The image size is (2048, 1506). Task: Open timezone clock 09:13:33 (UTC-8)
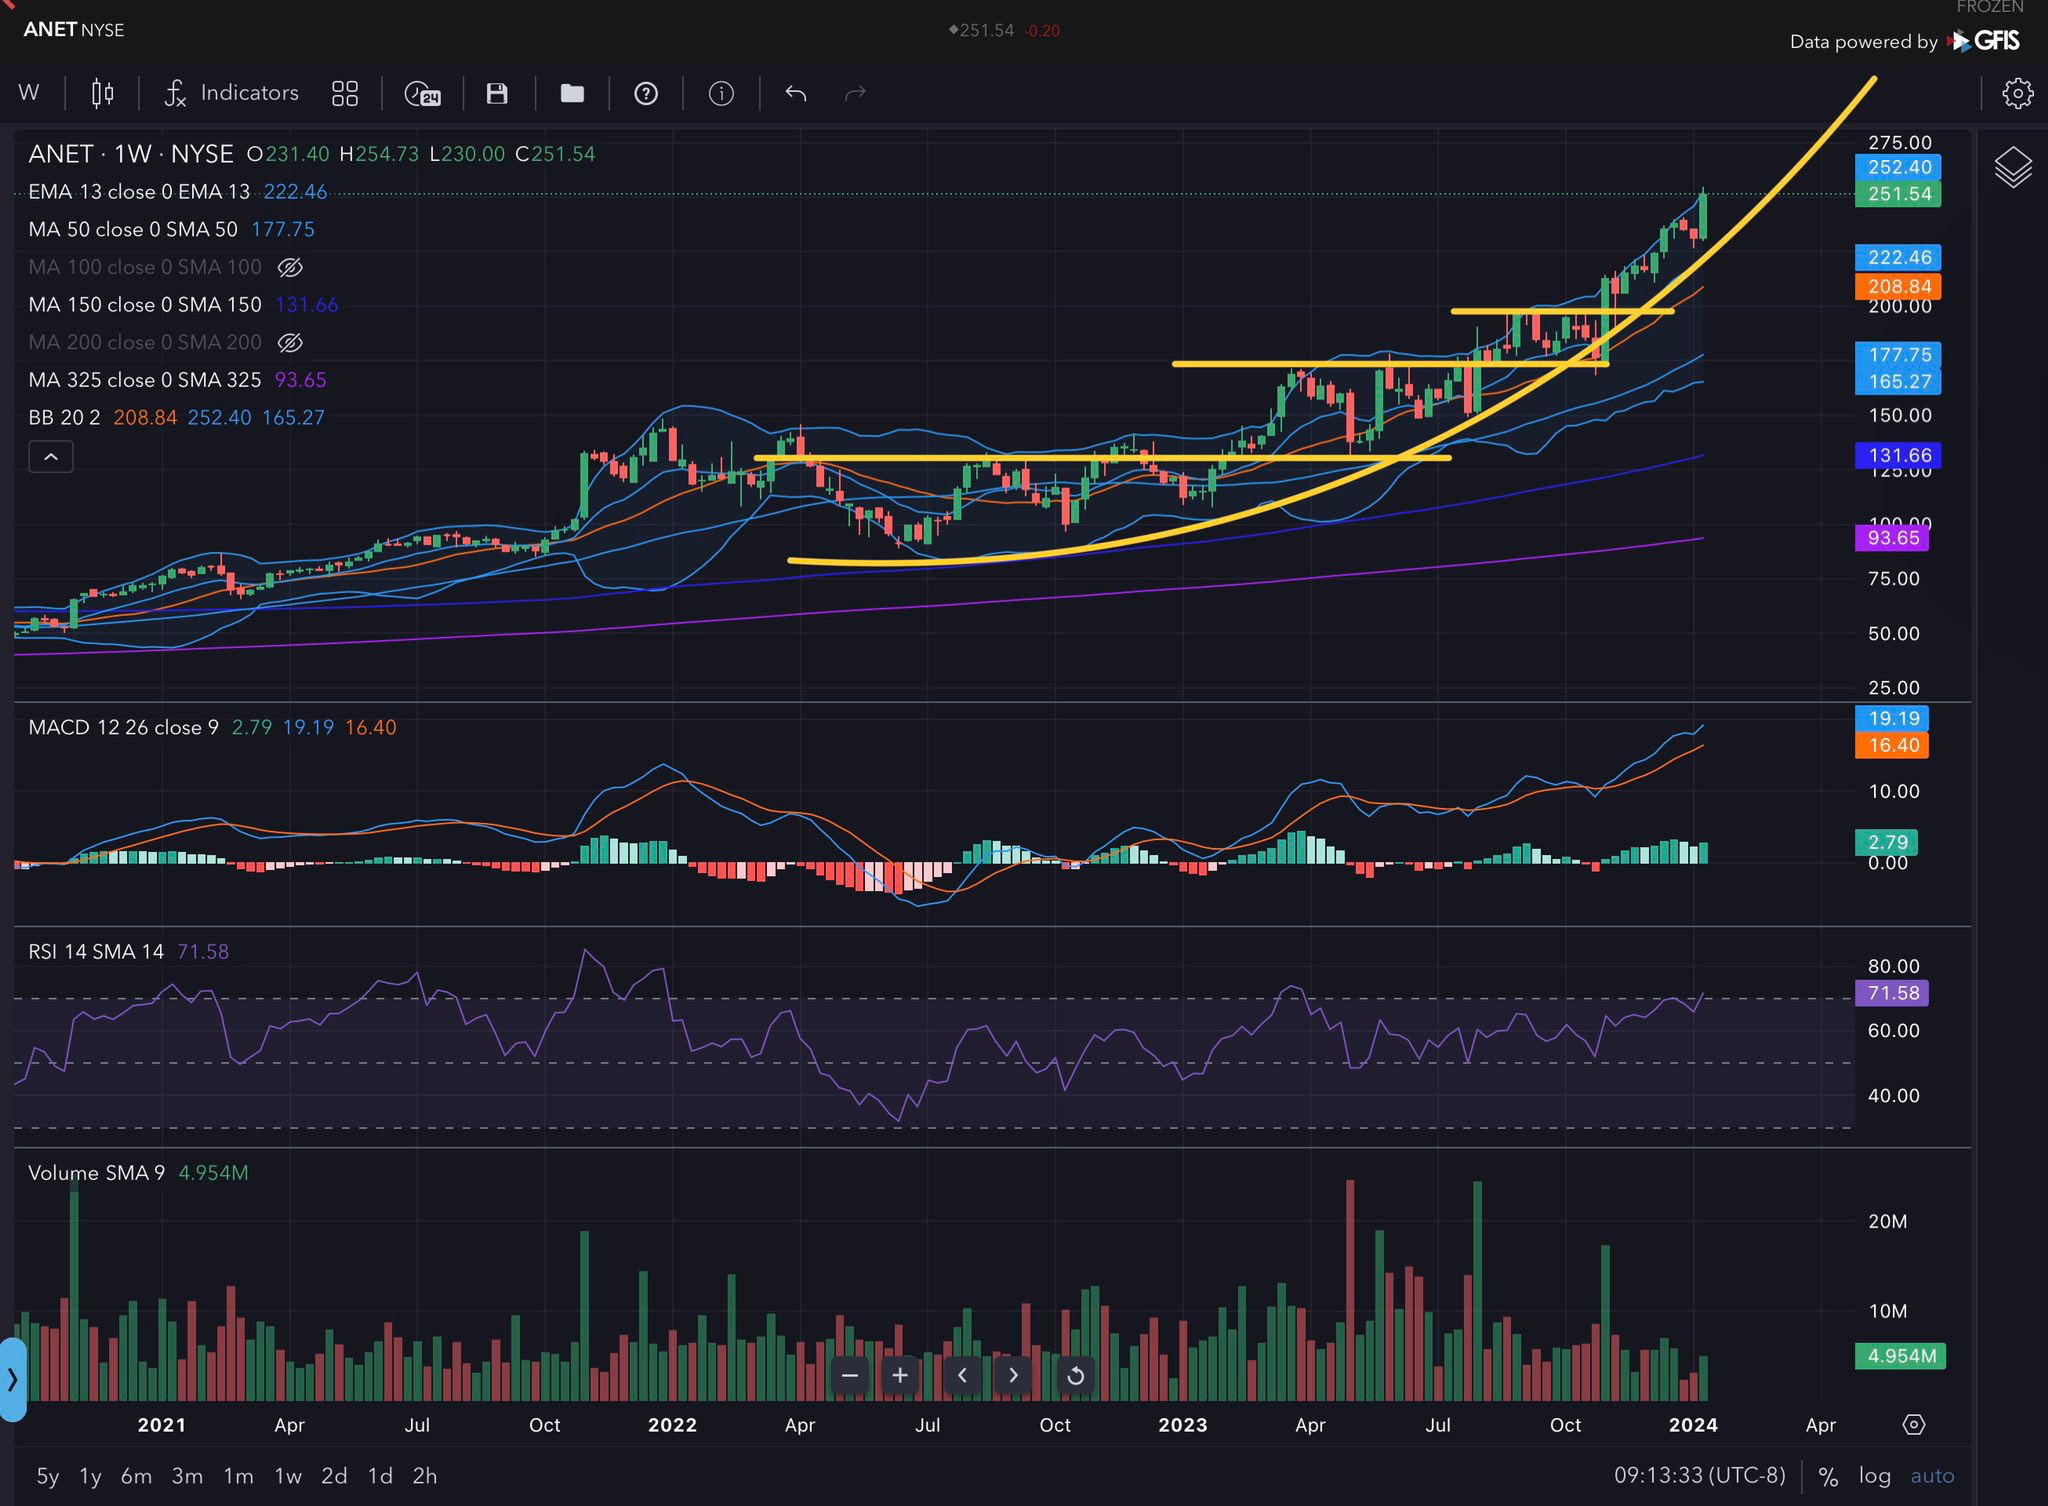point(1700,1475)
